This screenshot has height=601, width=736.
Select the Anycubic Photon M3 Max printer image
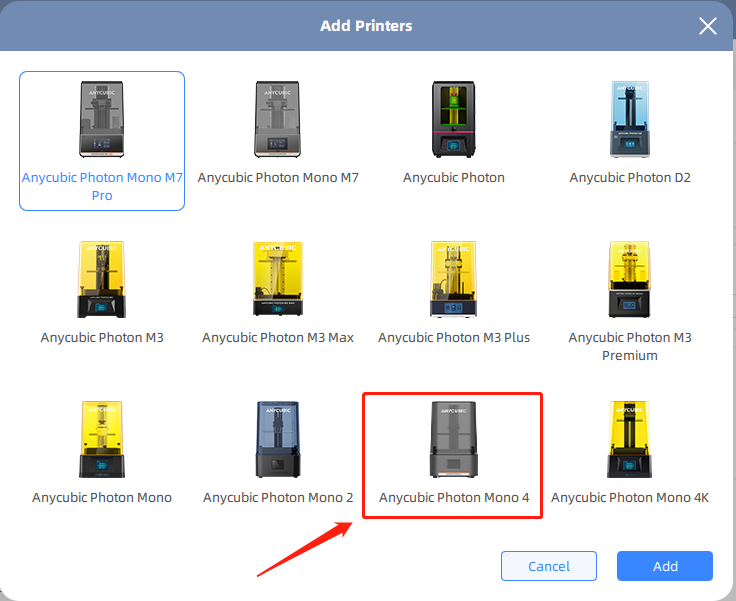pos(277,279)
